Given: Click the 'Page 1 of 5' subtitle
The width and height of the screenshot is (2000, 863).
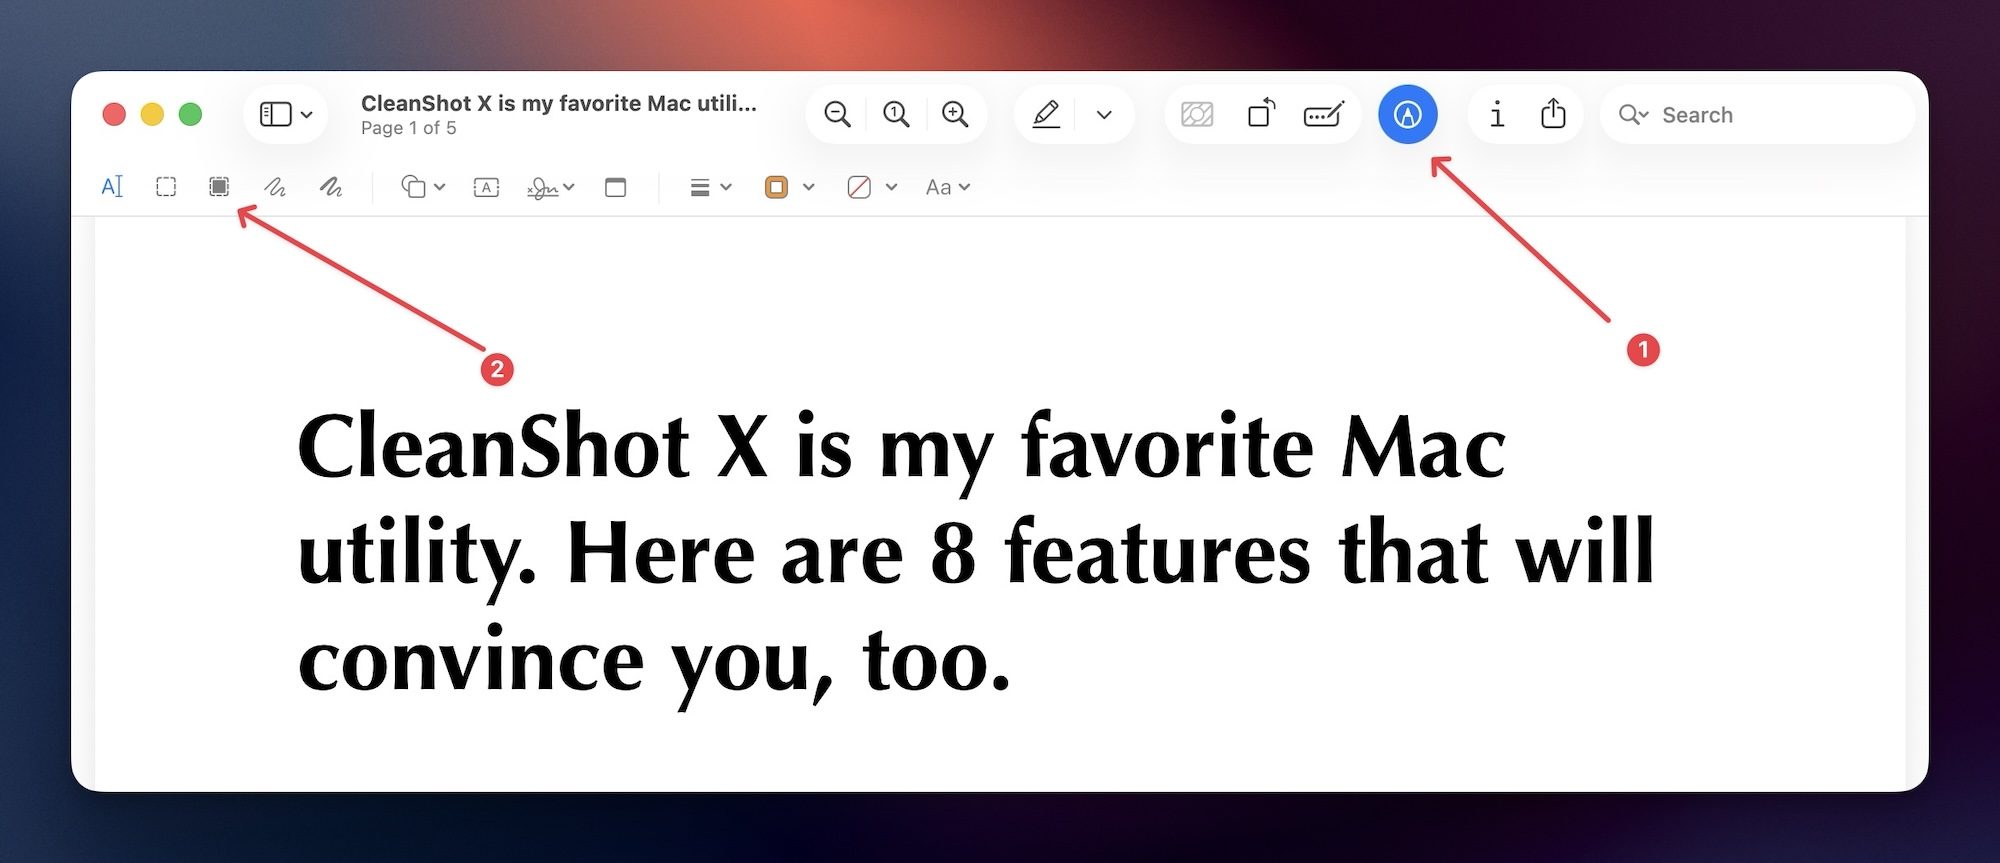Looking at the screenshot, I should click(409, 128).
